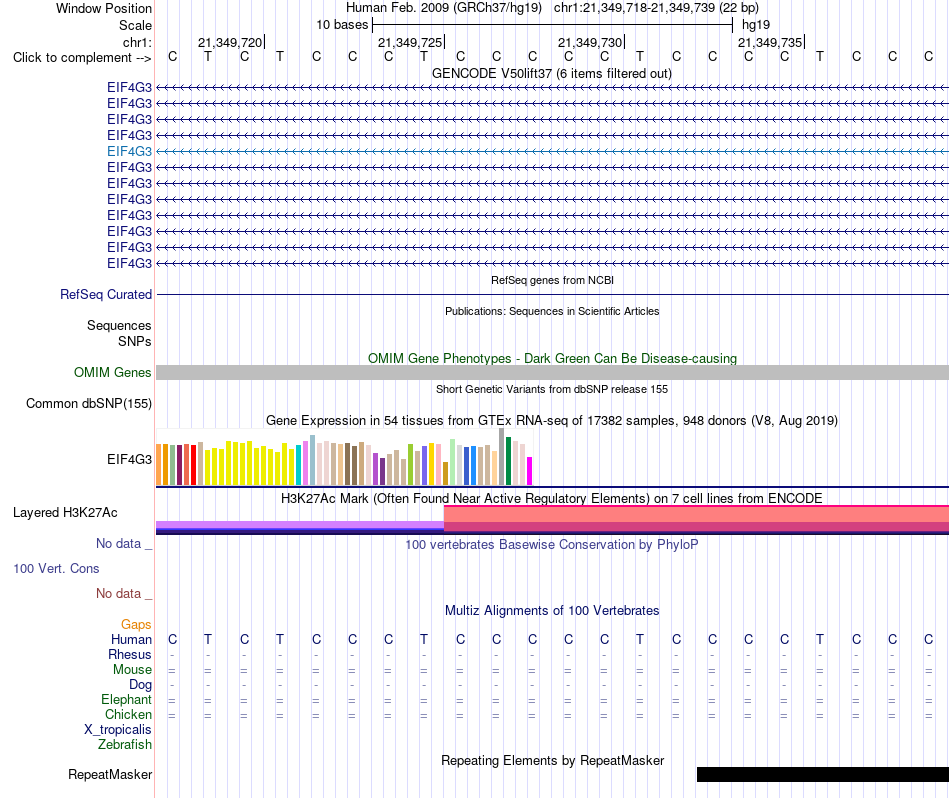Open the OMIM Gene Phenotypes track title

[552, 358]
